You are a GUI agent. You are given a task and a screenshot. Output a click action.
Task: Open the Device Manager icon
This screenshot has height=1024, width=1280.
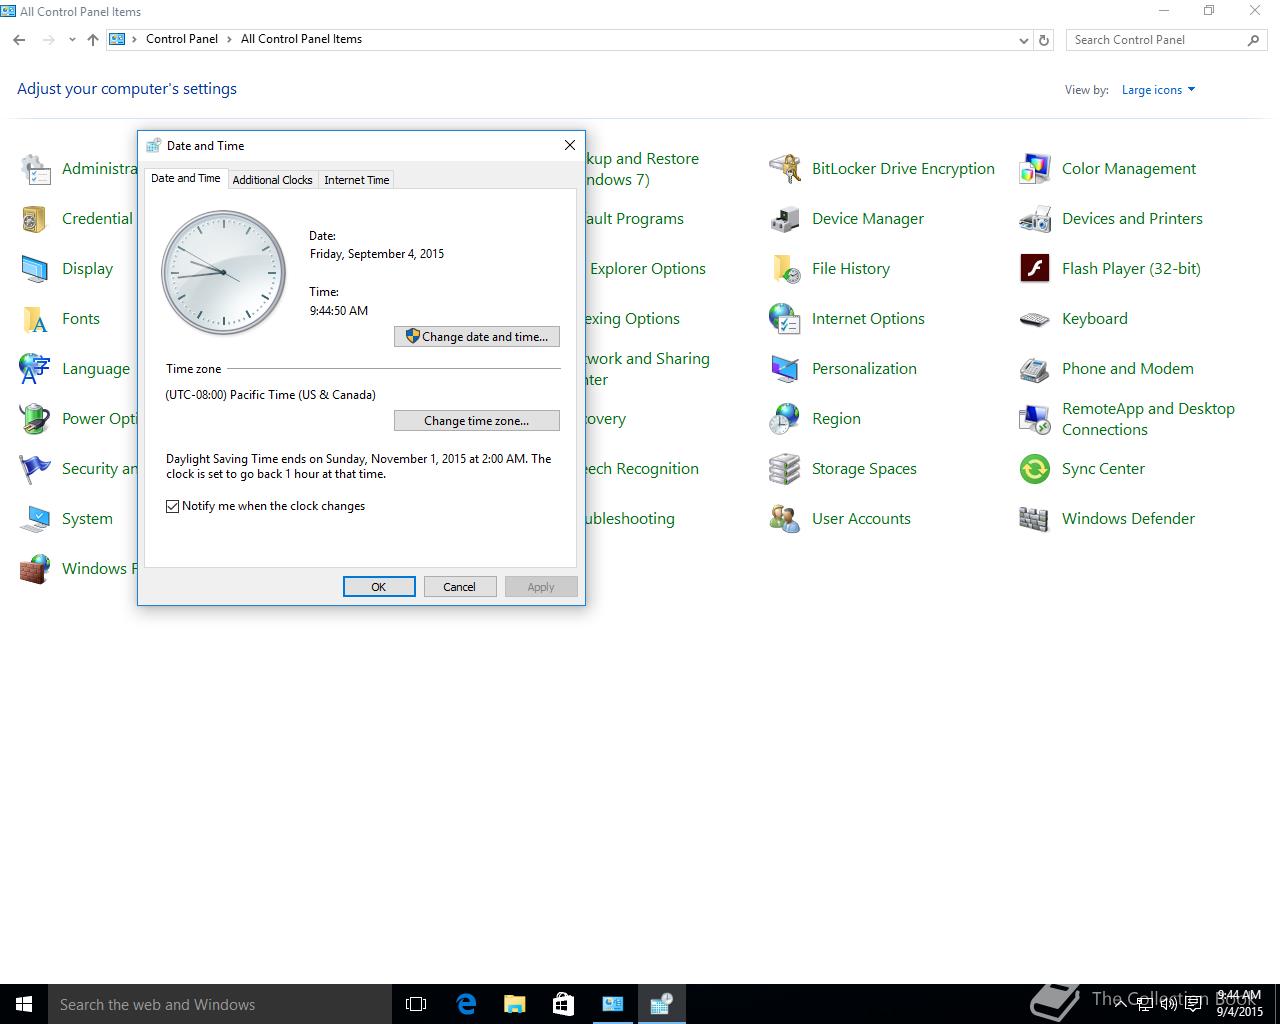click(x=785, y=219)
